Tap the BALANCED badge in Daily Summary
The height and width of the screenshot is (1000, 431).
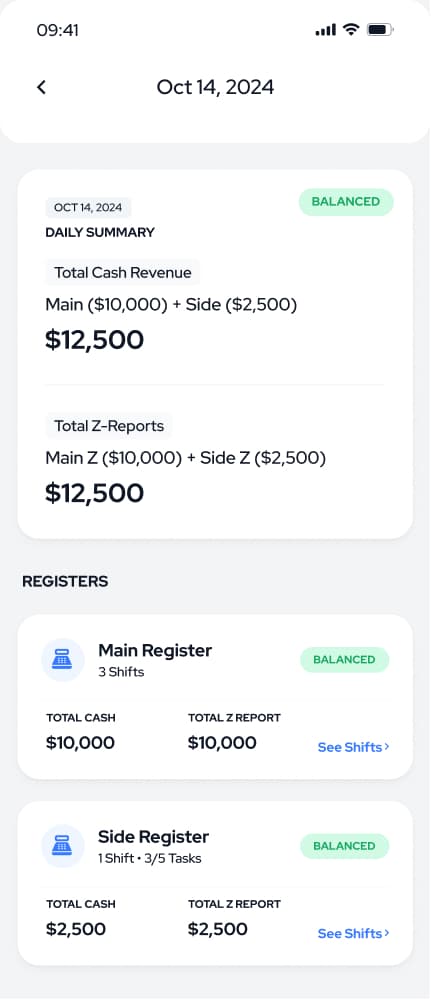pyautogui.click(x=346, y=202)
